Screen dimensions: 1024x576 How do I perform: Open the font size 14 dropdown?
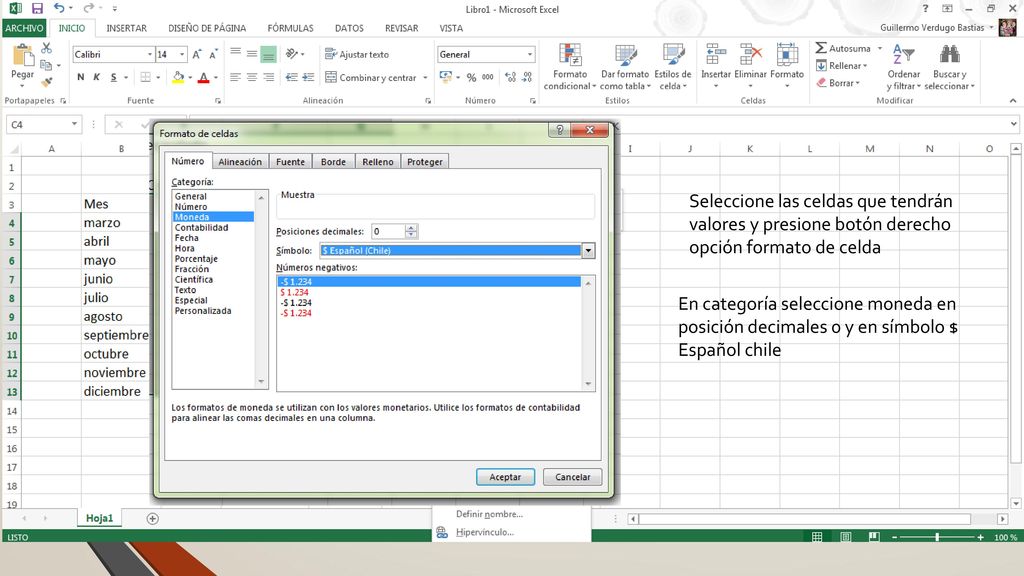coord(182,55)
